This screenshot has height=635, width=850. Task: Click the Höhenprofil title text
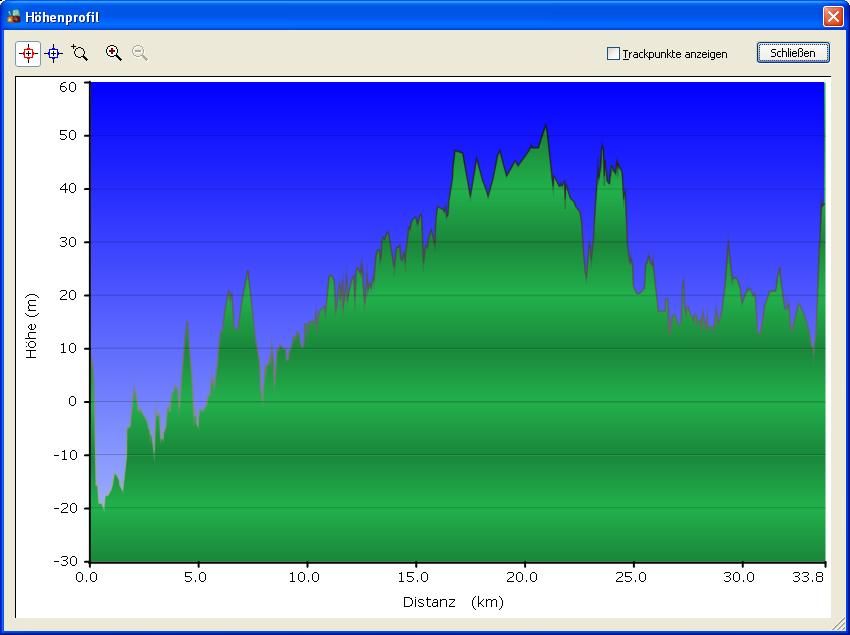62,17
